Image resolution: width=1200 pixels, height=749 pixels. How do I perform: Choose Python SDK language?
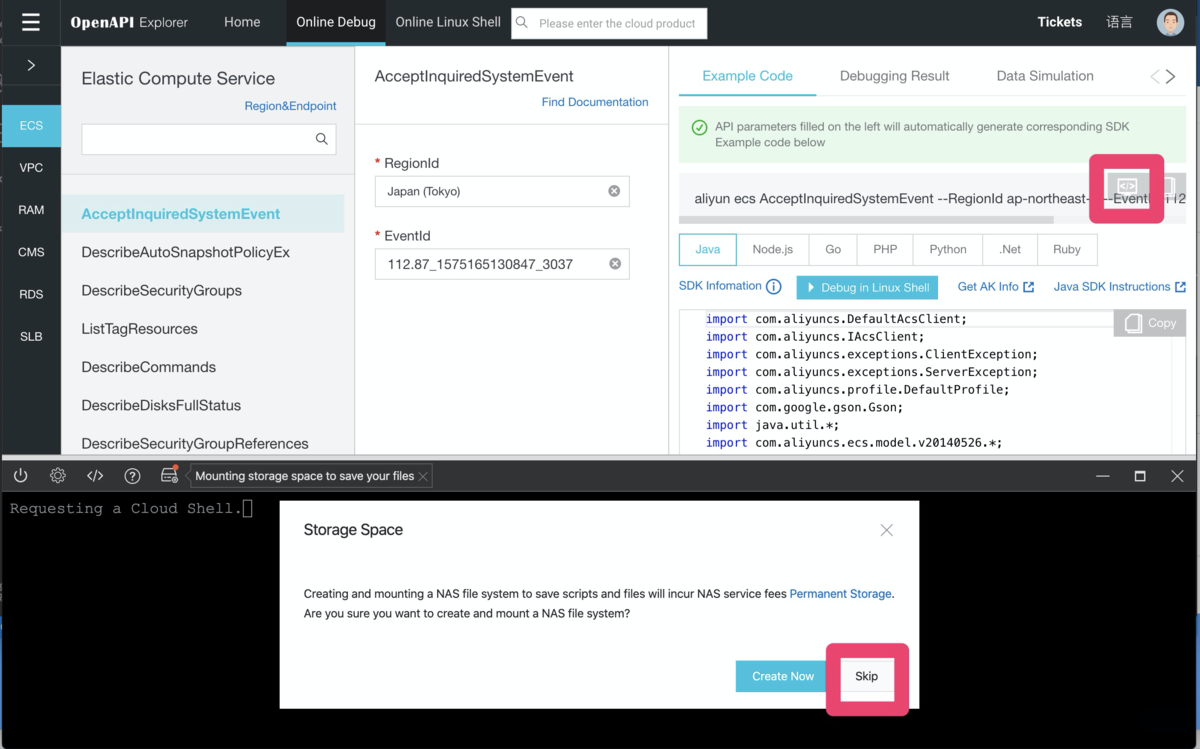[x=948, y=249]
